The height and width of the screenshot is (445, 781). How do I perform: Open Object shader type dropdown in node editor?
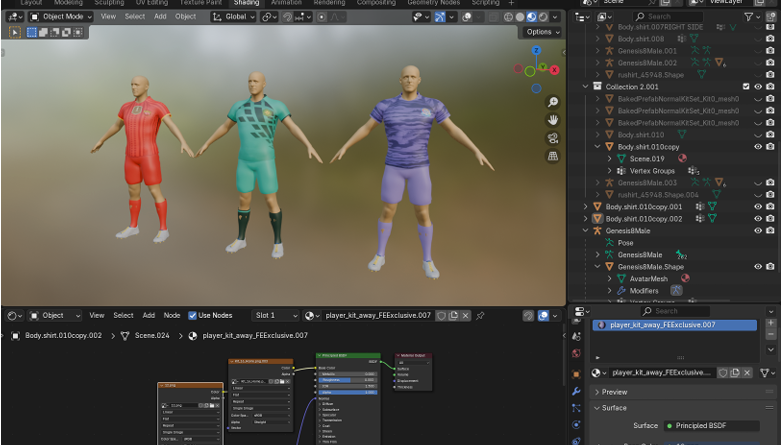[54, 315]
